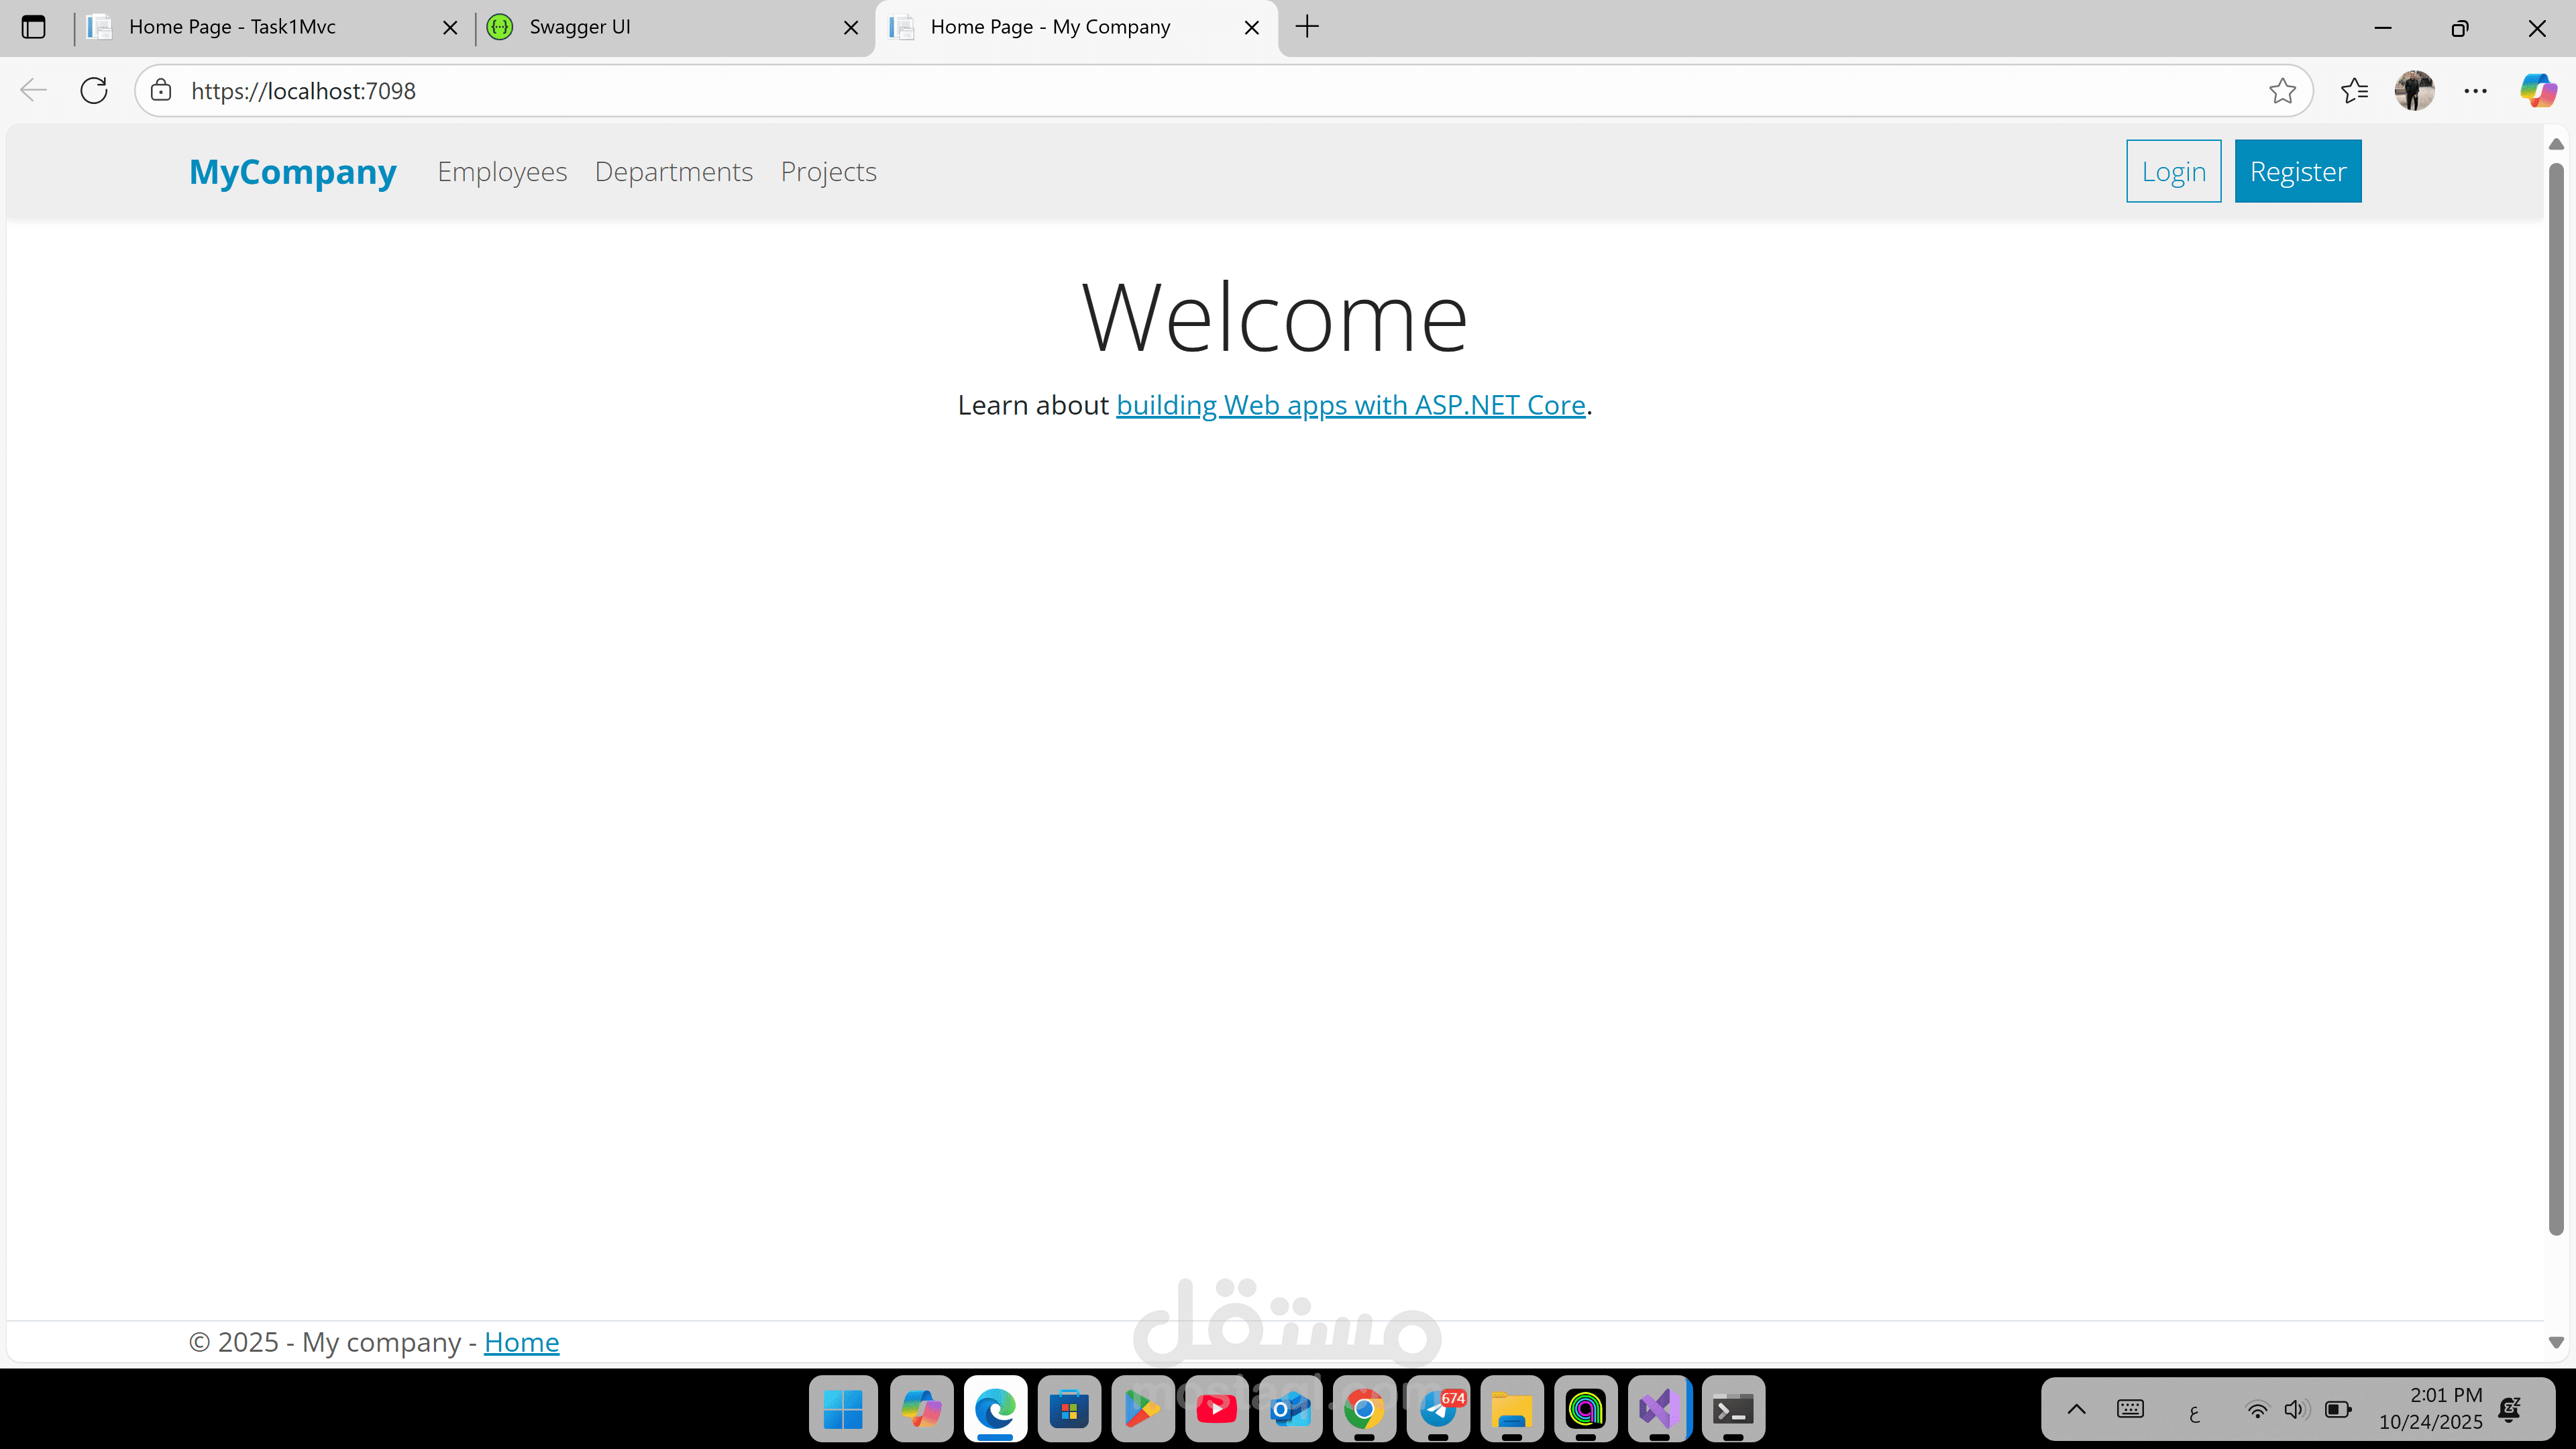
Task: Open Google Play from taskbar
Action: (1142, 1409)
